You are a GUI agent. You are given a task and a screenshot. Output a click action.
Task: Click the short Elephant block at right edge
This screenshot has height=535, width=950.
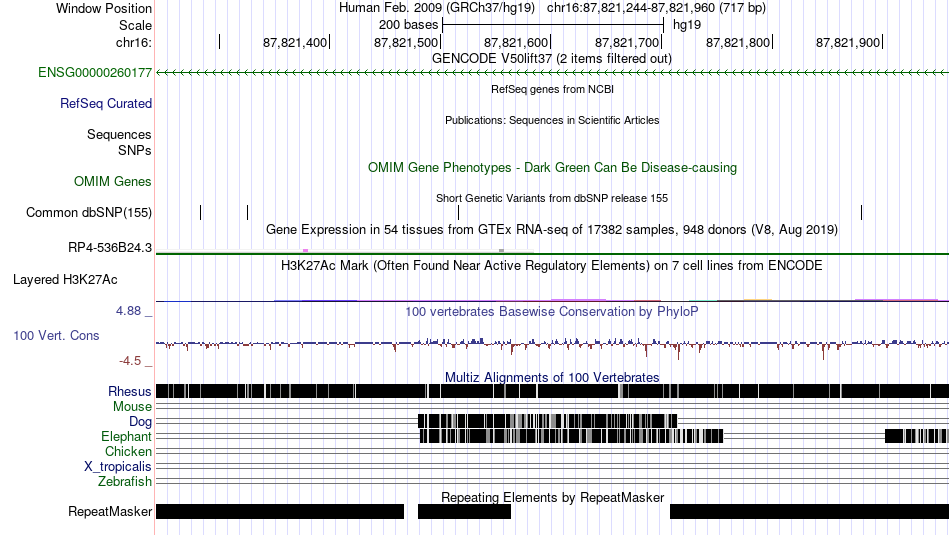point(917,436)
